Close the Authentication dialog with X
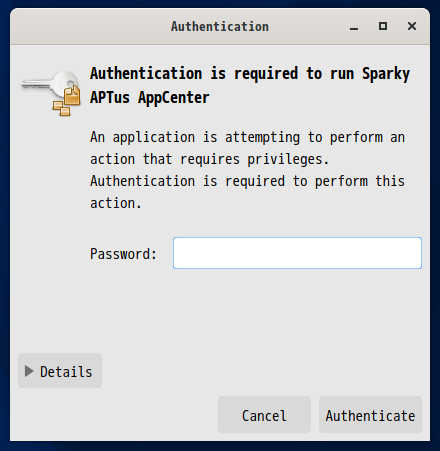This screenshot has height=451, width=440. click(412, 26)
